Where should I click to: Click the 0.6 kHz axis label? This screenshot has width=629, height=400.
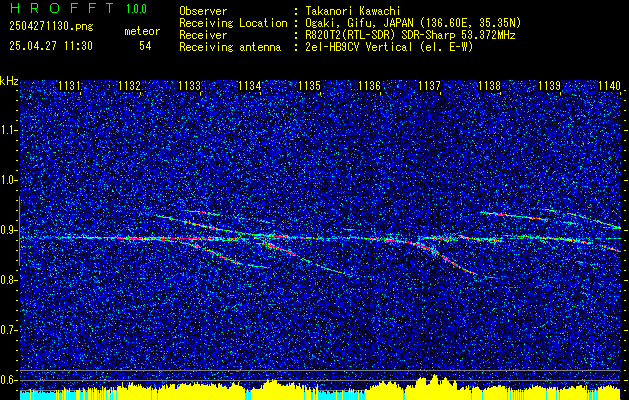point(9,380)
